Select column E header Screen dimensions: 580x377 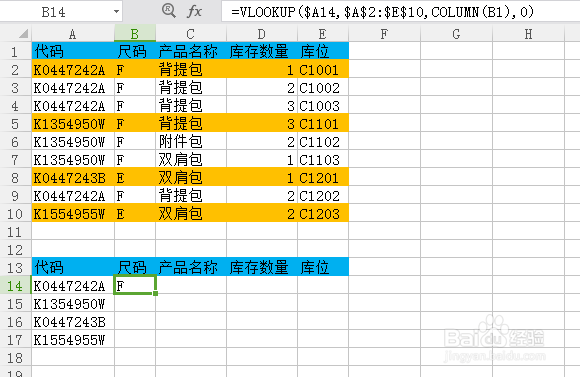tap(323, 34)
